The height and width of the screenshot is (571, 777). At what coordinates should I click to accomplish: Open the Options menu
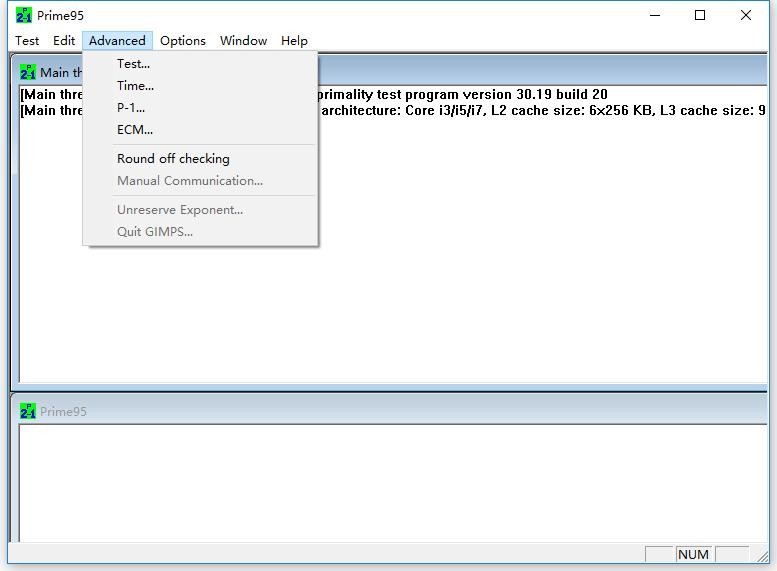(183, 41)
